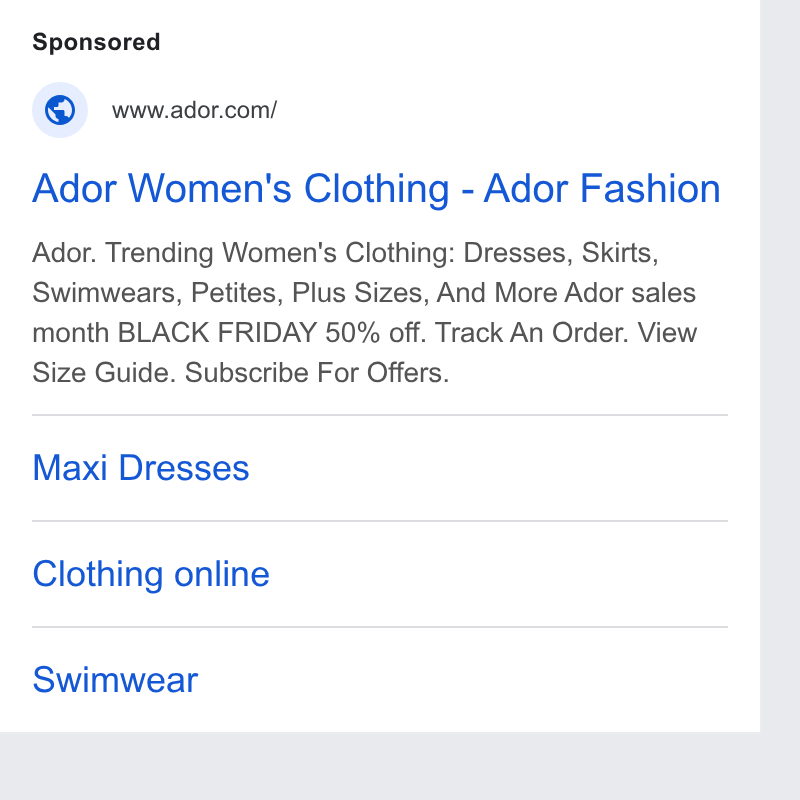Image resolution: width=800 pixels, height=800 pixels.
Task: Click the Sponsored label
Action: tap(96, 42)
